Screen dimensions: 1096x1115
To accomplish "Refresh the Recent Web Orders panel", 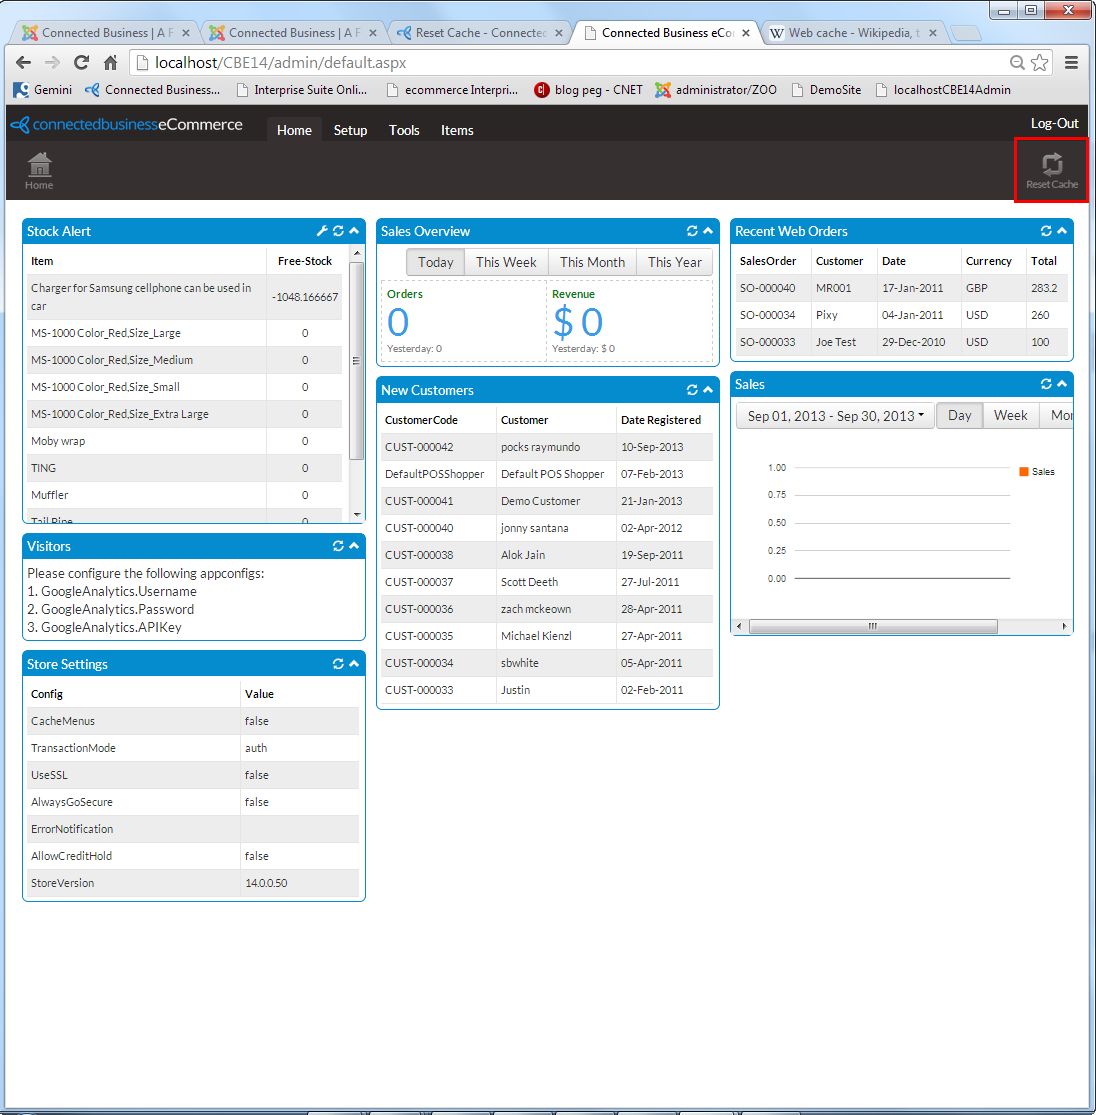I will tap(1046, 231).
